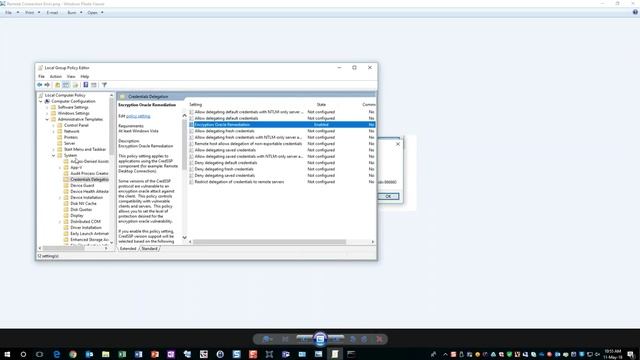Rotate the photo counterclockwise

click(x=353, y=339)
